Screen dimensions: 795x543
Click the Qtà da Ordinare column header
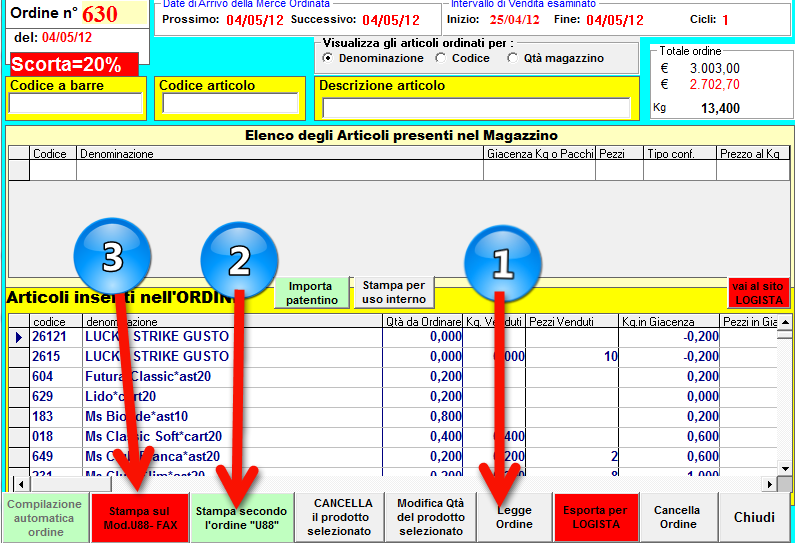(423, 321)
